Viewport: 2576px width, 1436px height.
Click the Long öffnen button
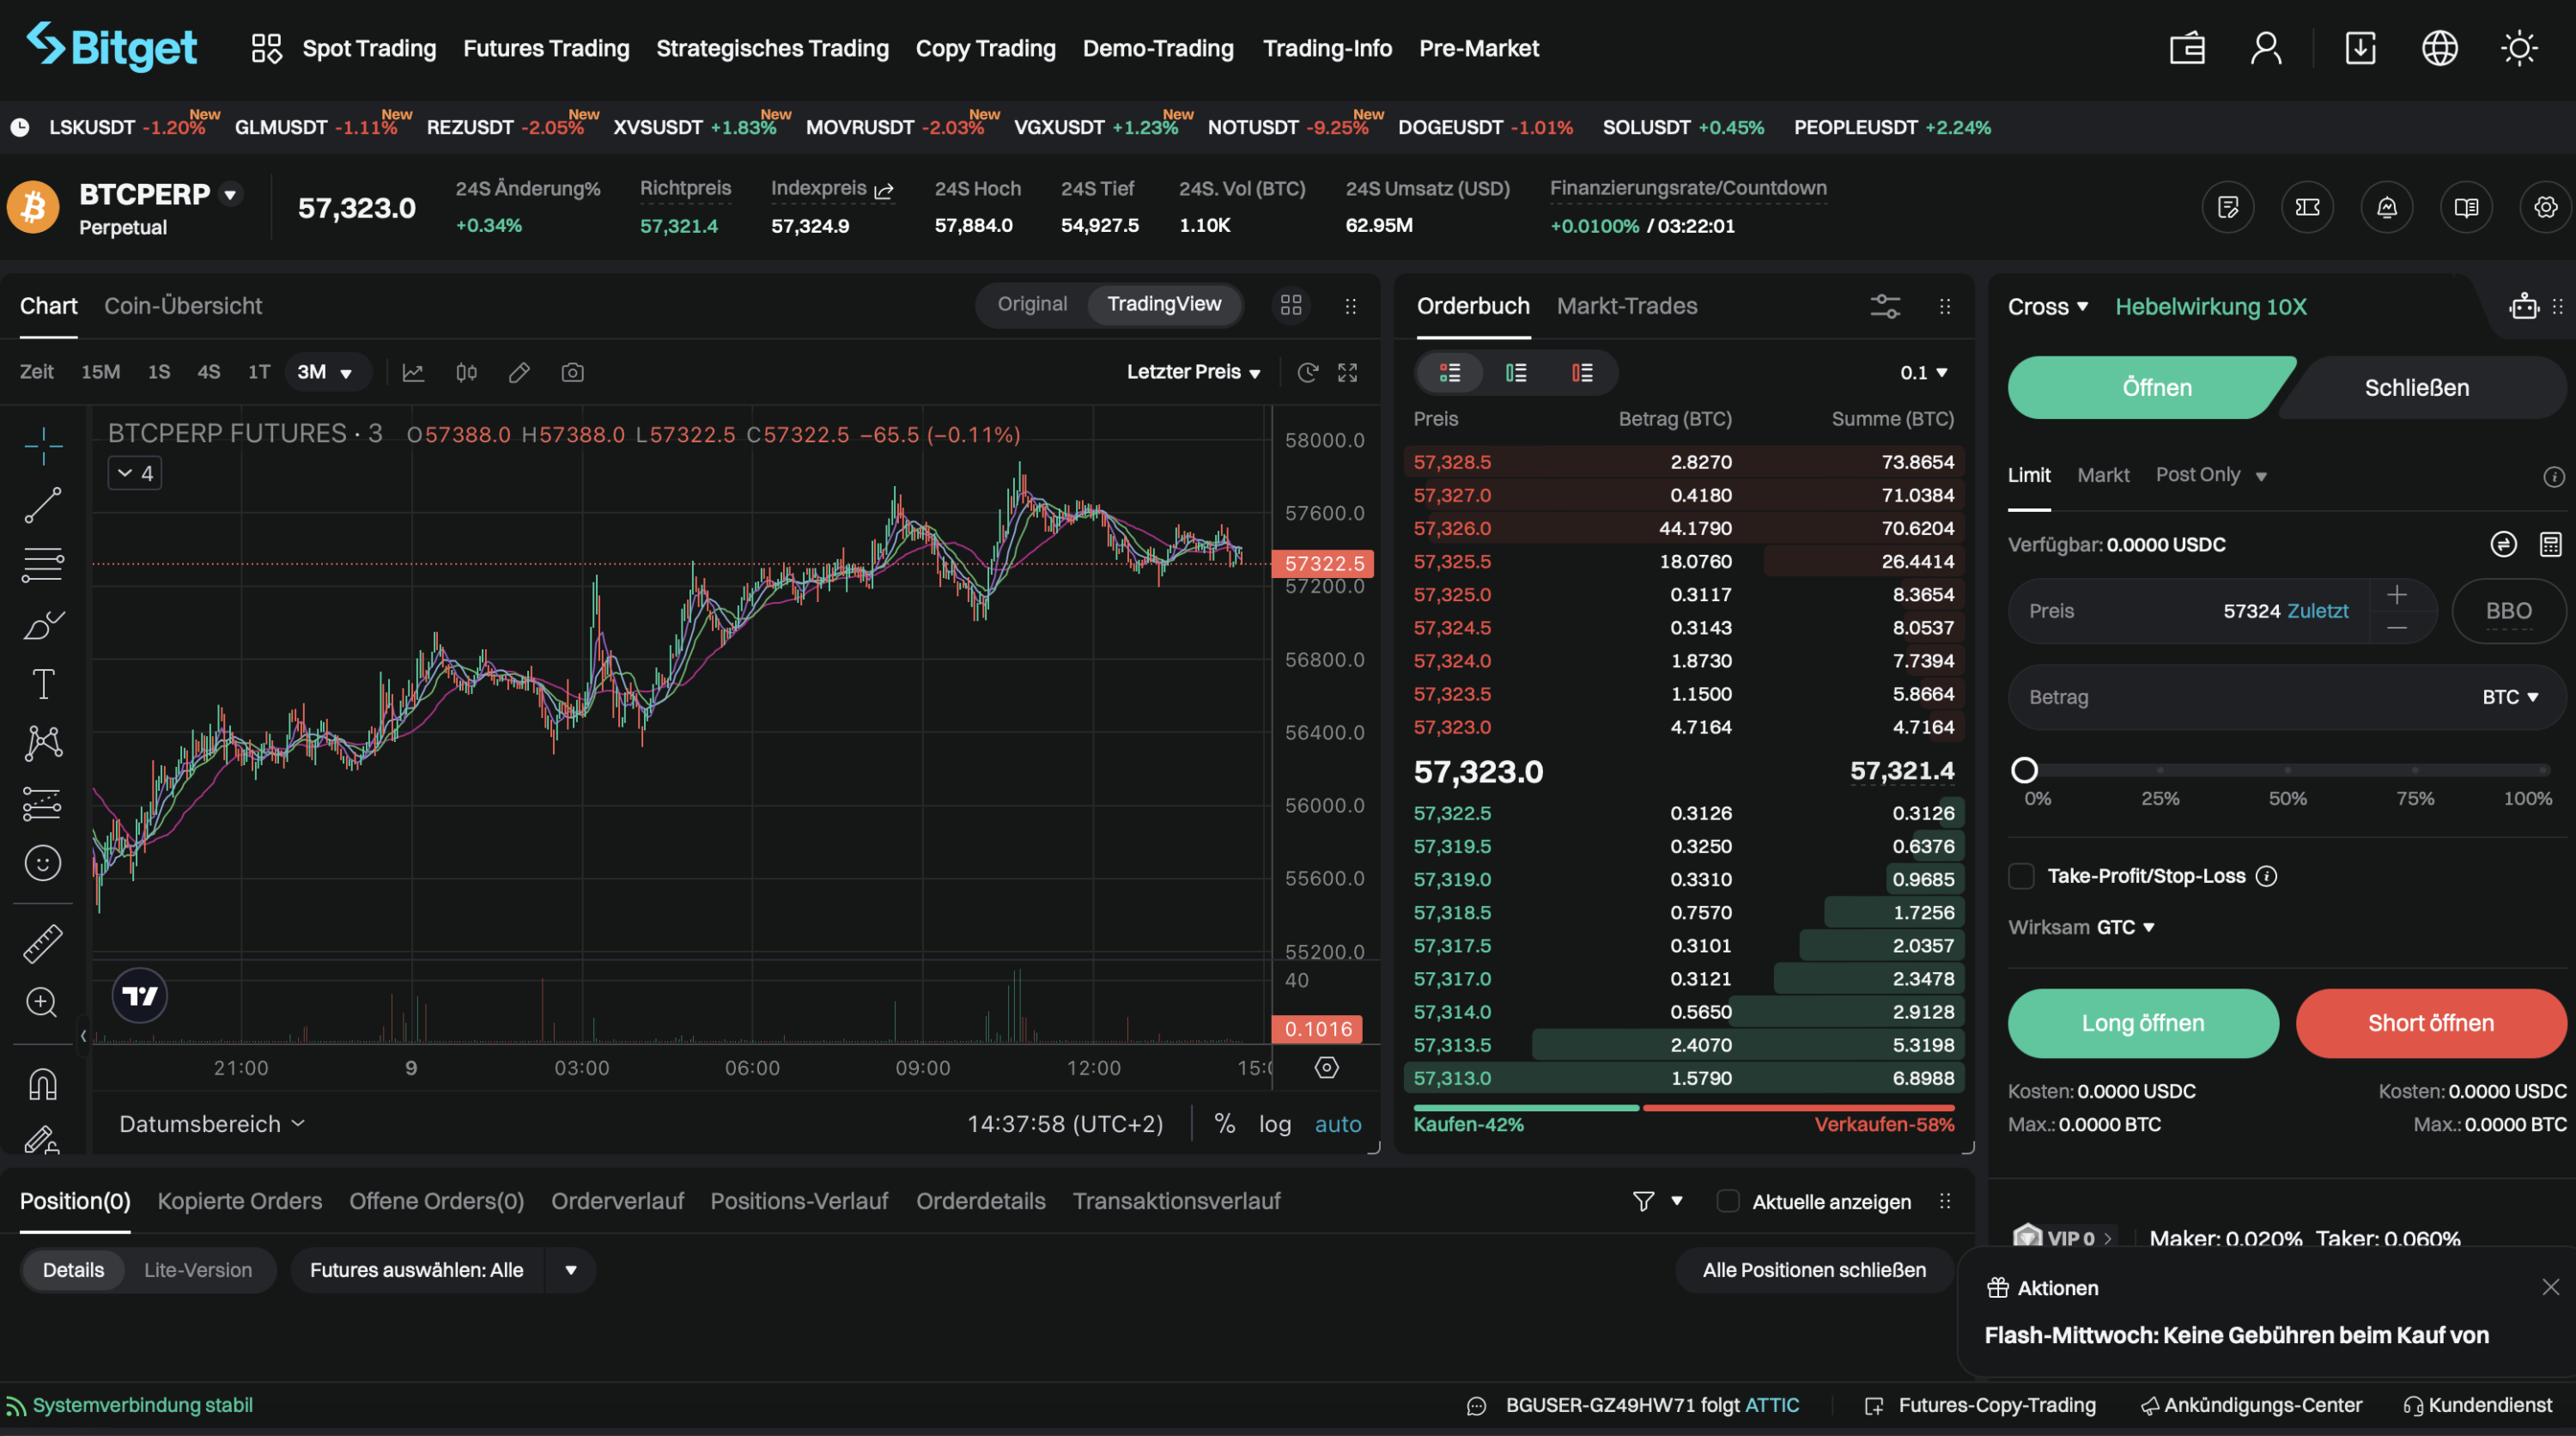coord(2143,1023)
